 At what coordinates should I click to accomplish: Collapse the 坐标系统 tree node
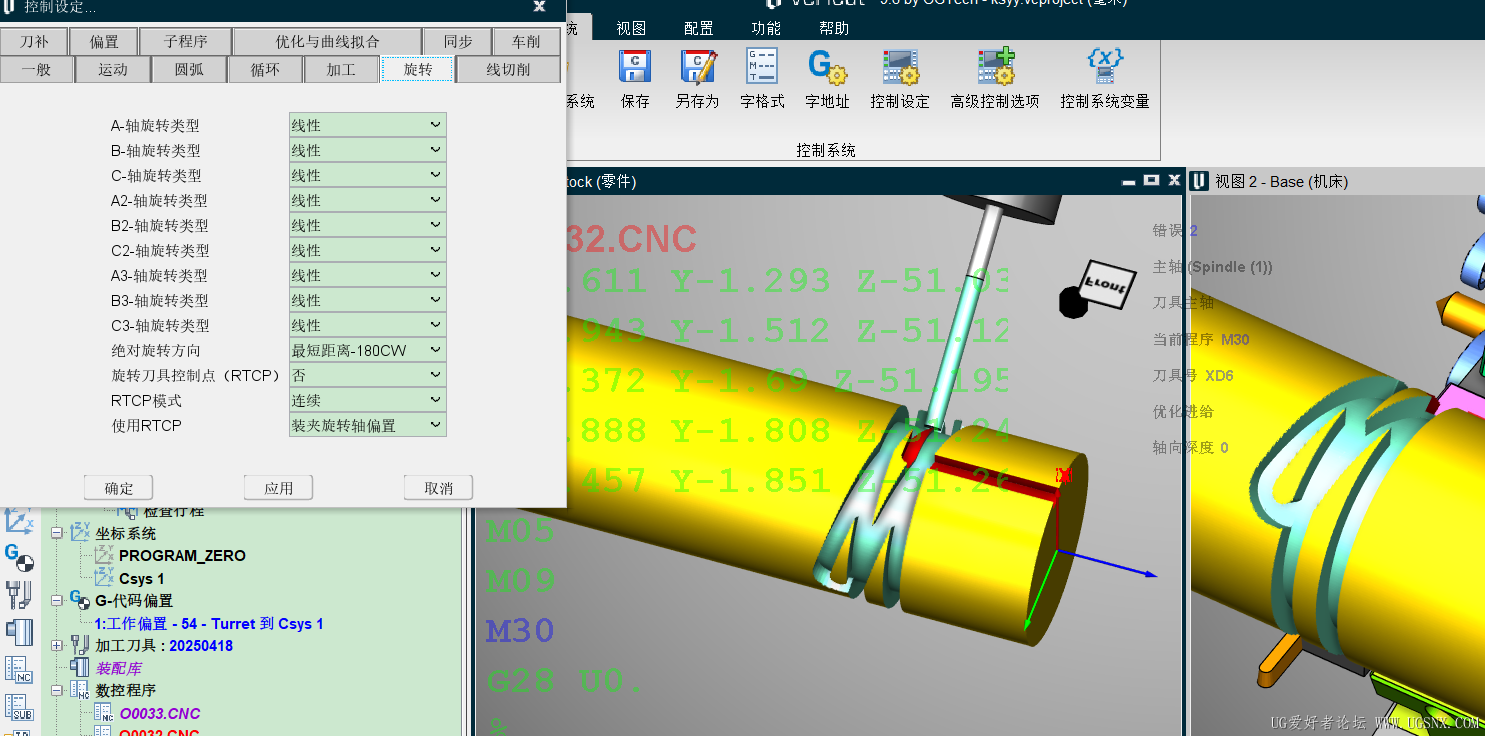(57, 534)
